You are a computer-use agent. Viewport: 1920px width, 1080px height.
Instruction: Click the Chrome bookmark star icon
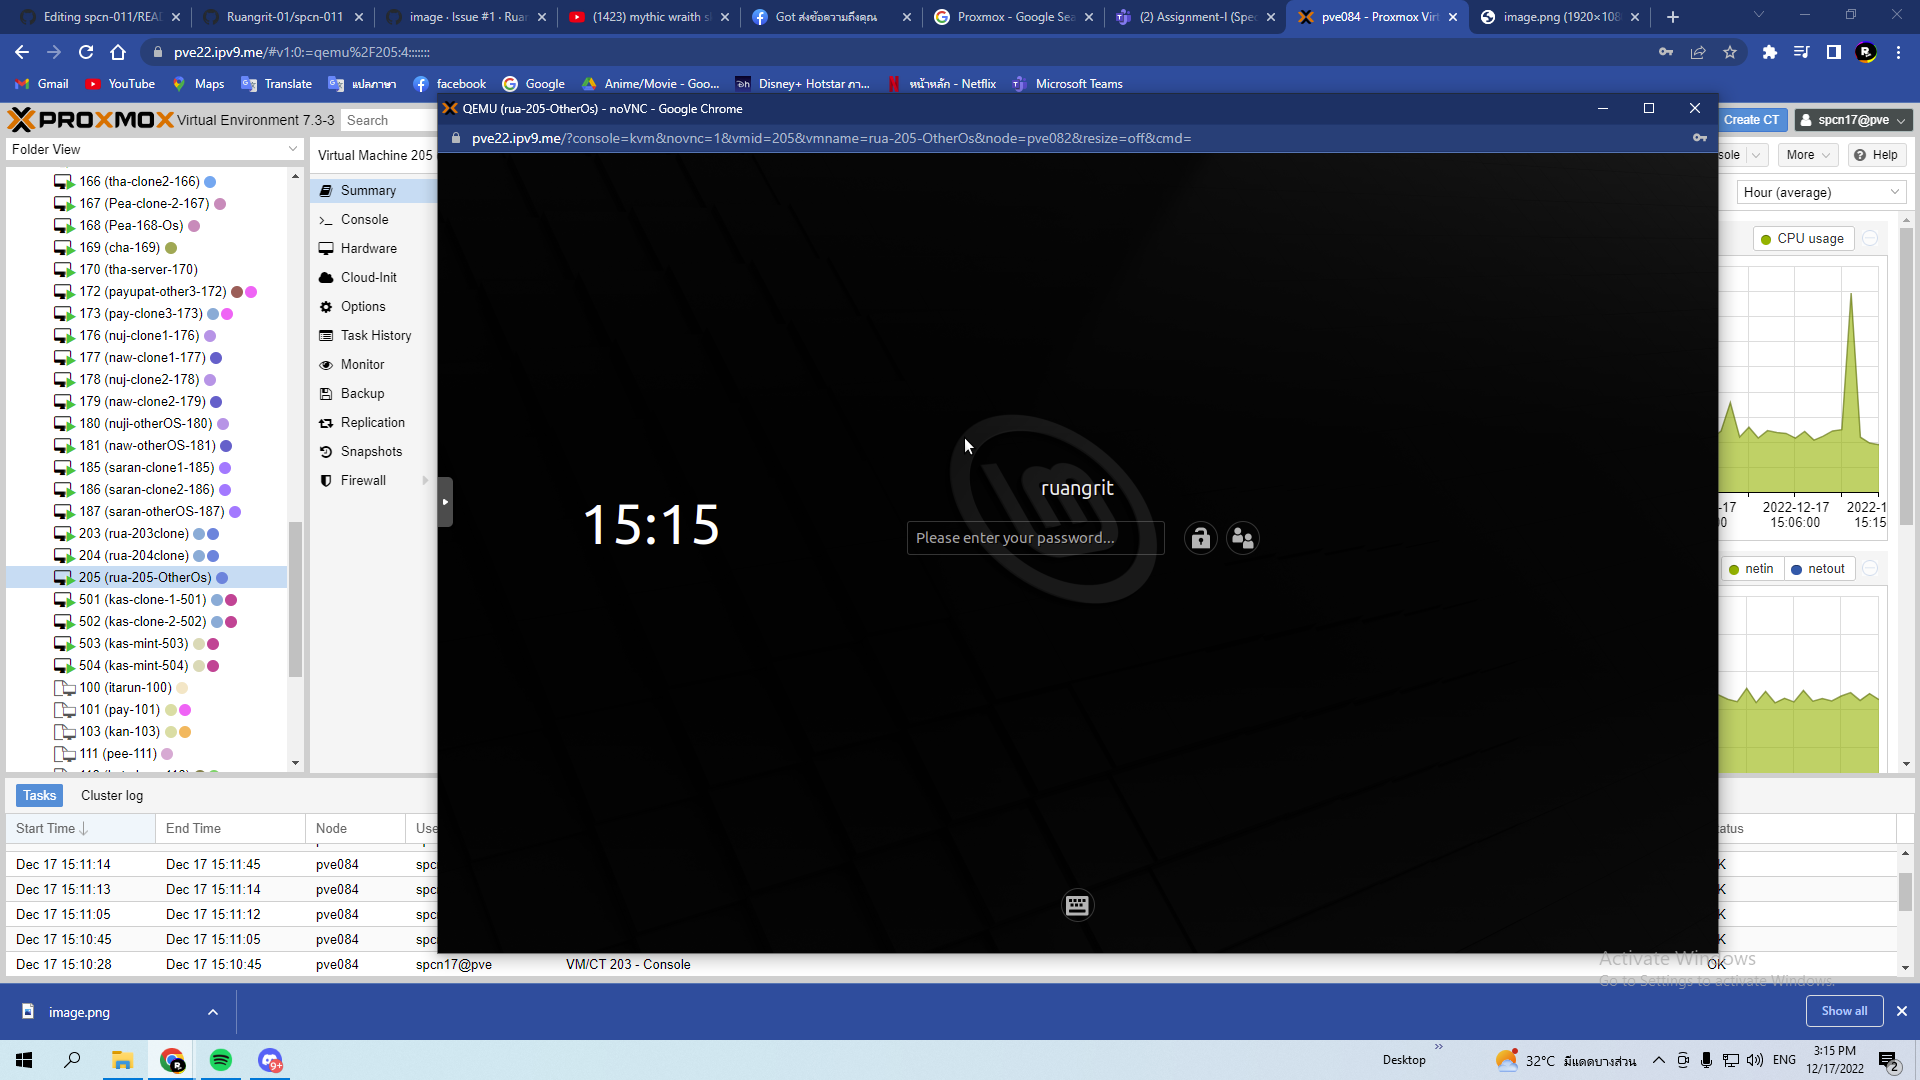pyautogui.click(x=1730, y=52)
